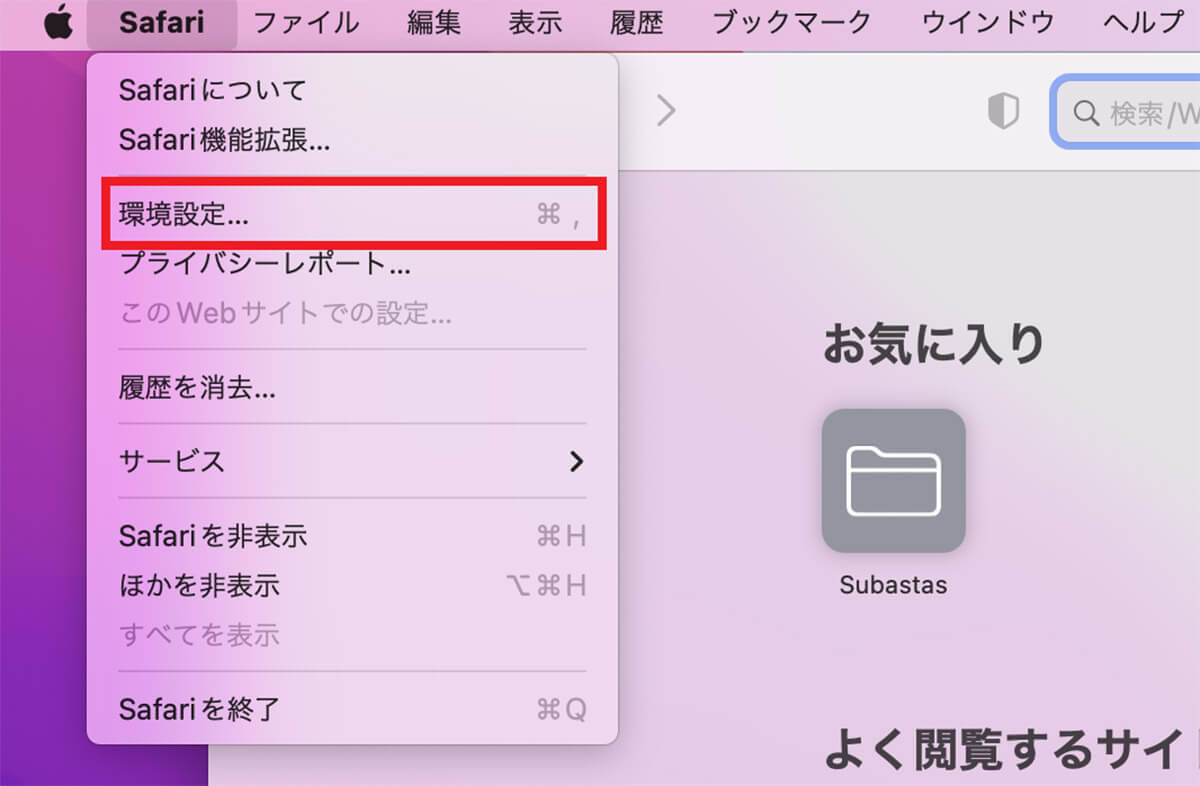
Task: Open 環境設定... preferences
Action: (x=352, y=214)
